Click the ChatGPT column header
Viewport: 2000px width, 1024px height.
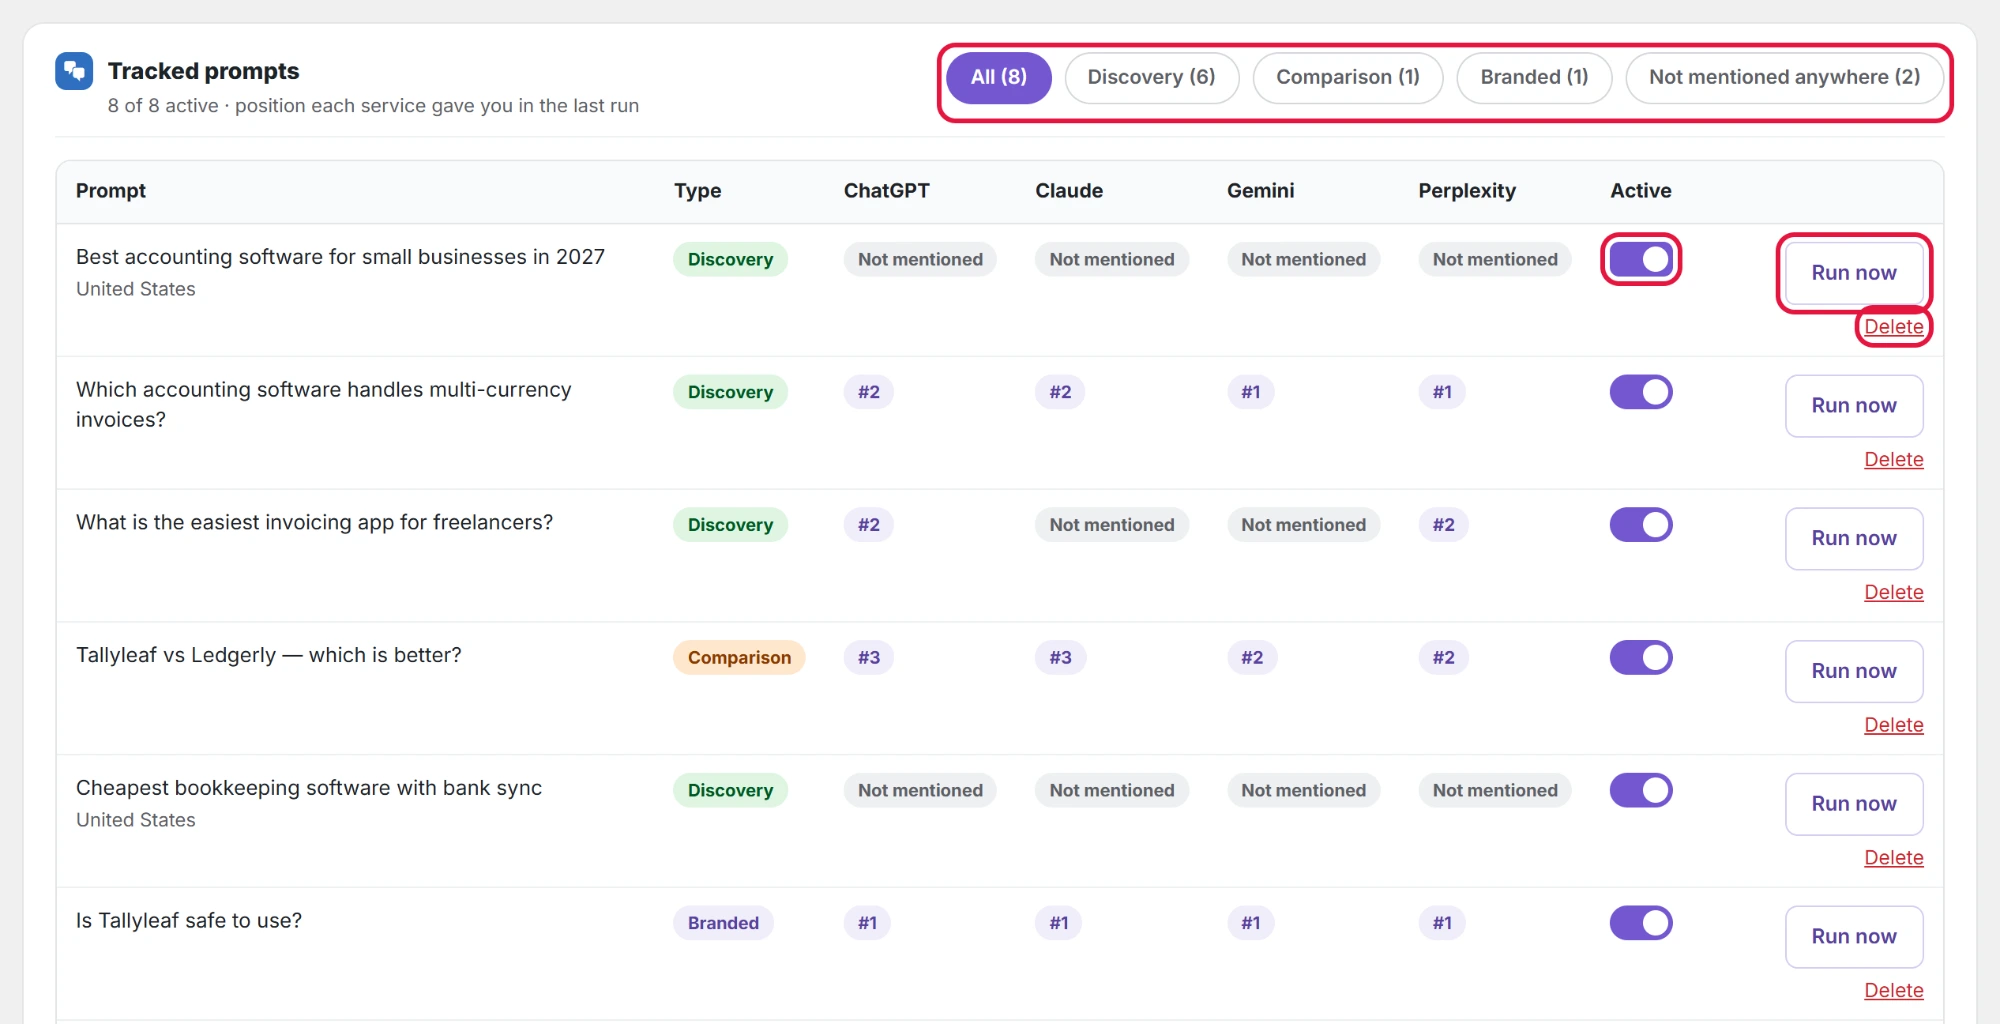click(886, 191)
